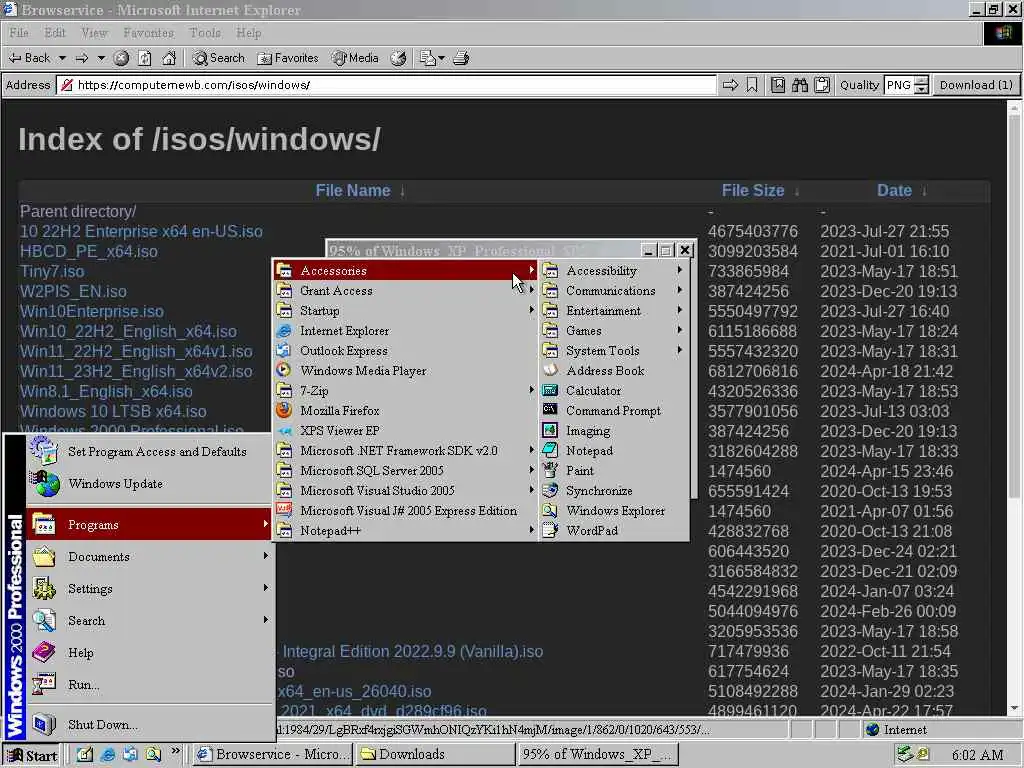Viewport: 1024px width, 768px height.
Task: Open Microsoft Visual J# 2005 Express Edition
Action: 405,511
